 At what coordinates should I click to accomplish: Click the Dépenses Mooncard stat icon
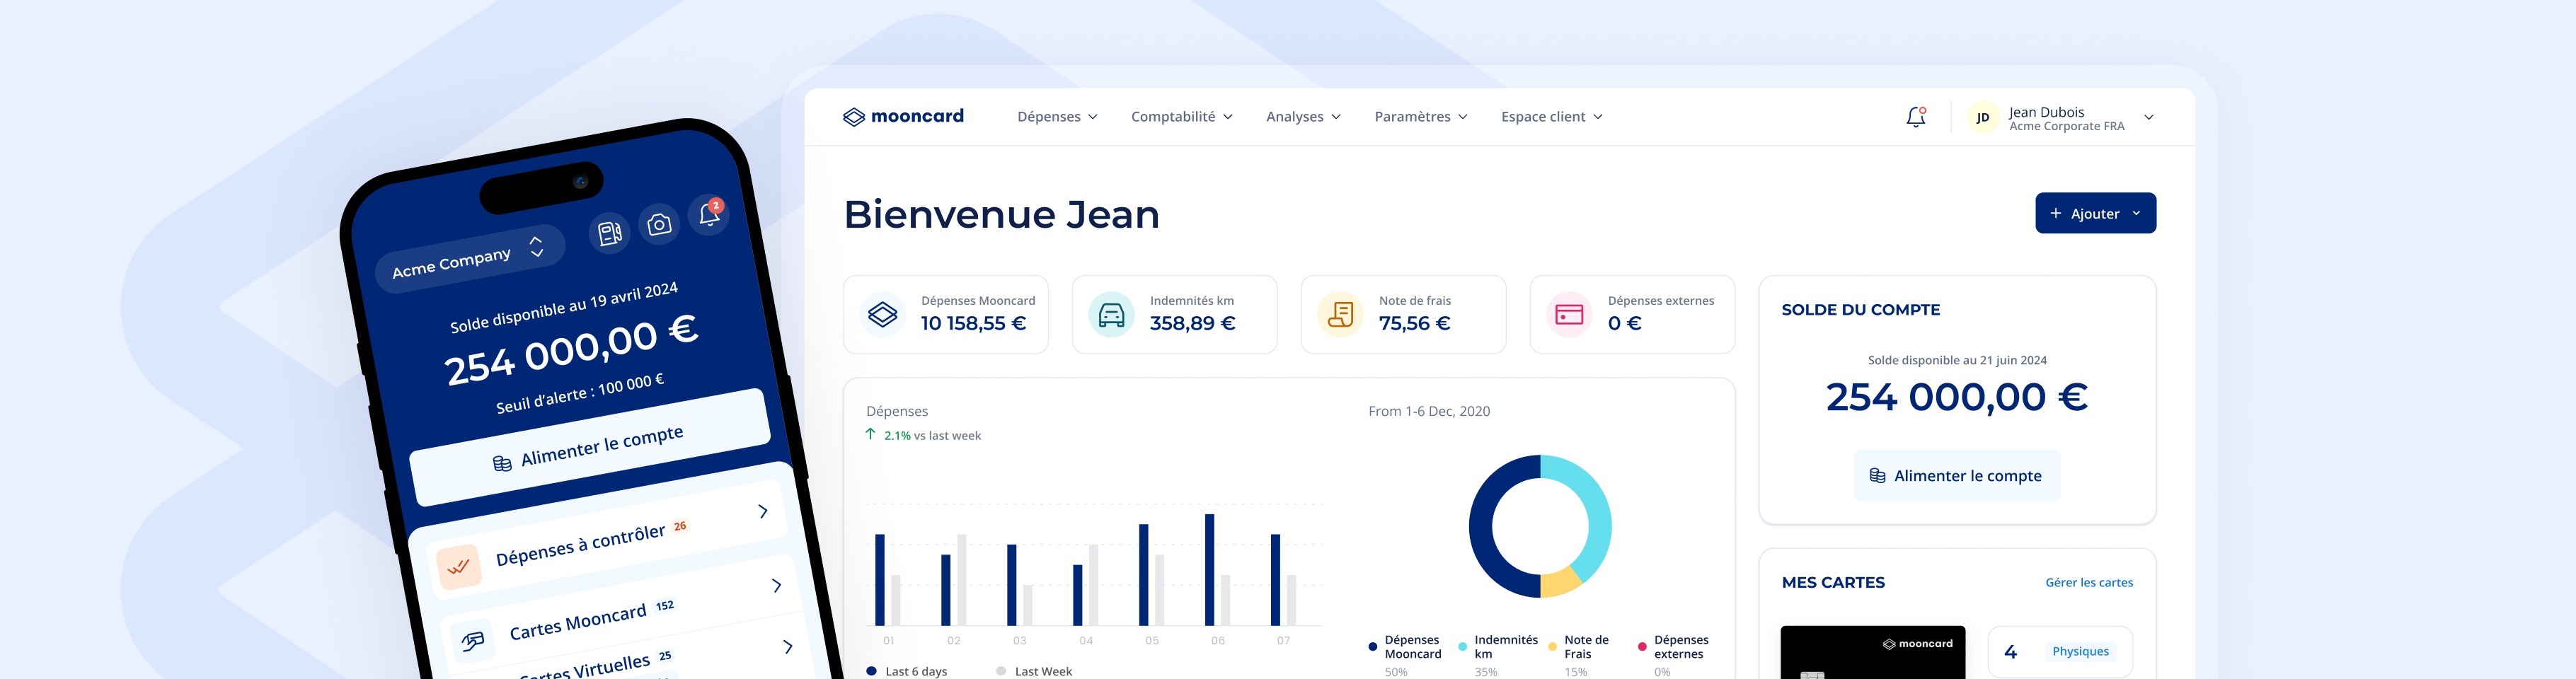pos(882,315)
